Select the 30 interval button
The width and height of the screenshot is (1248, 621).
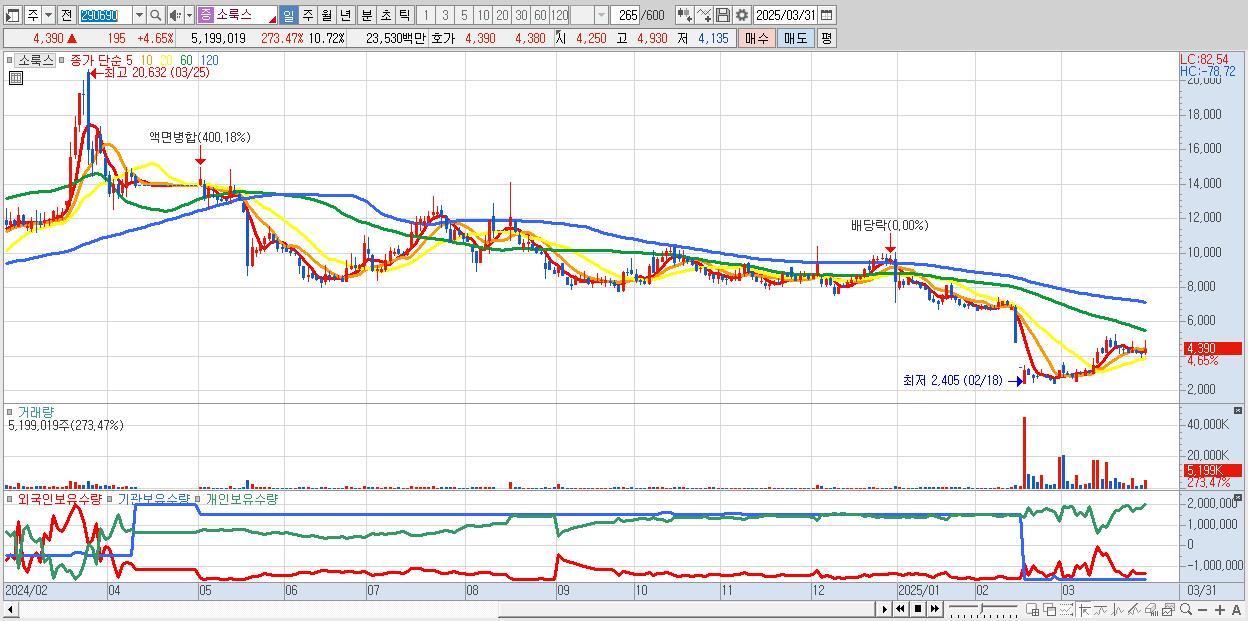pos(521,15)
